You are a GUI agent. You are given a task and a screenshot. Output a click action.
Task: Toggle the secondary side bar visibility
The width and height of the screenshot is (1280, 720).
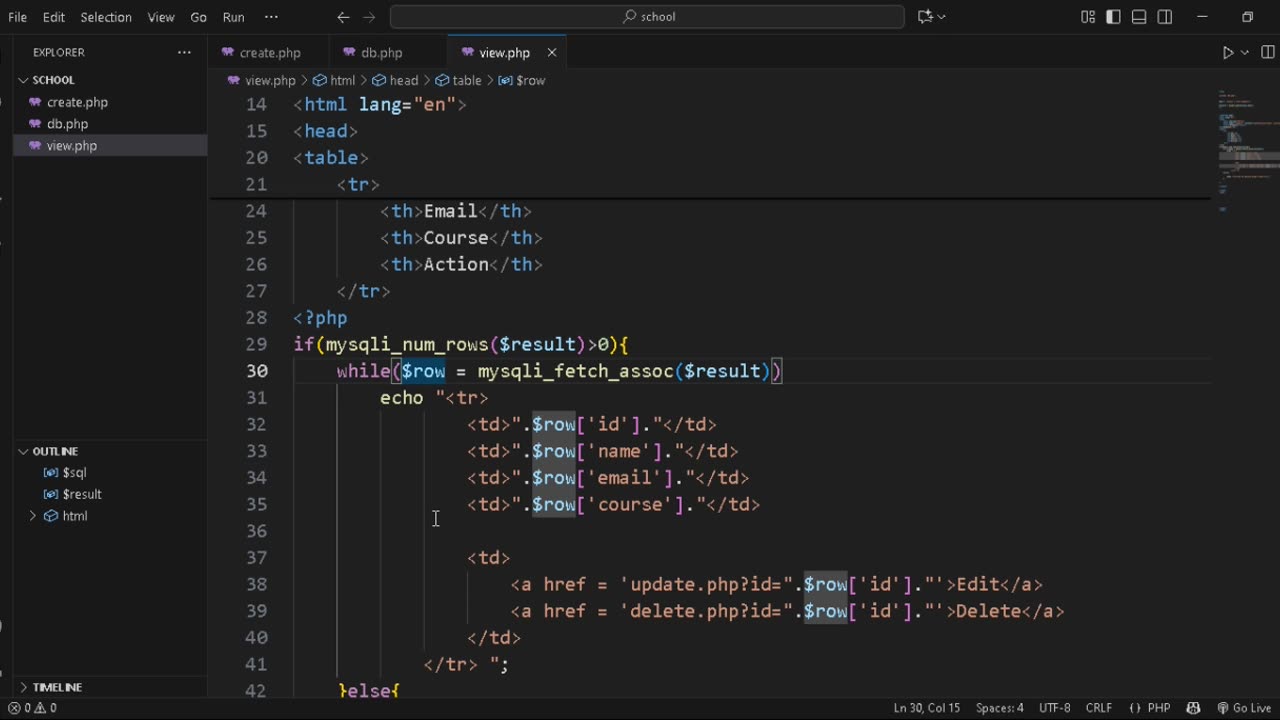(1165, 17)
